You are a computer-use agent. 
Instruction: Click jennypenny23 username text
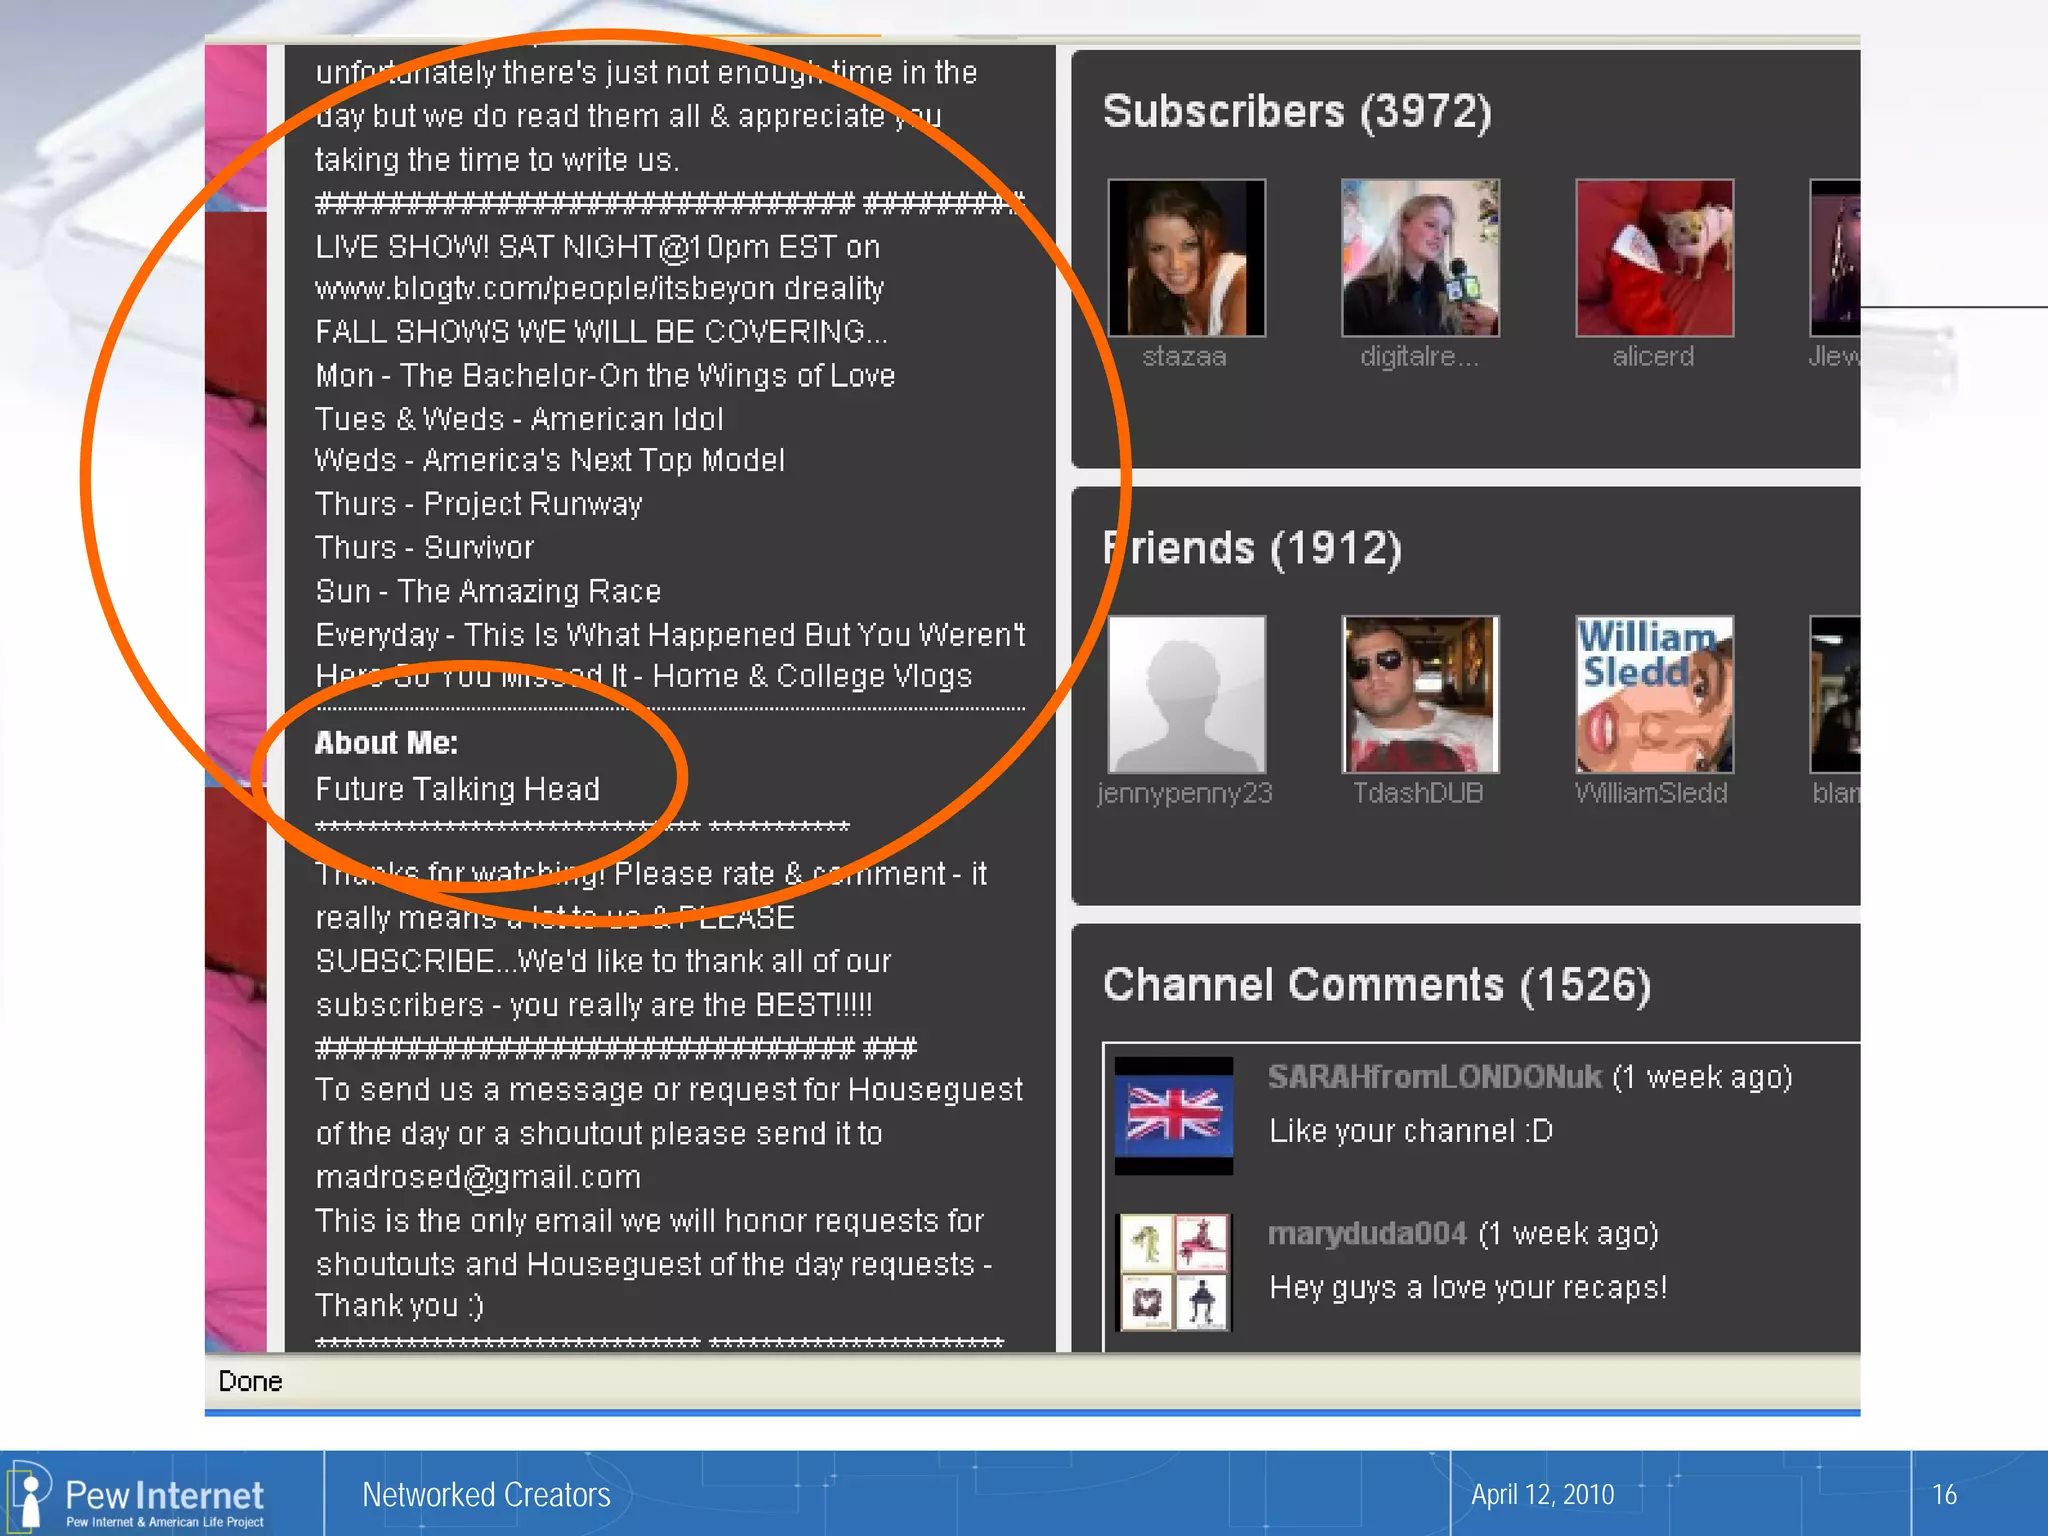click(1184, 794)
